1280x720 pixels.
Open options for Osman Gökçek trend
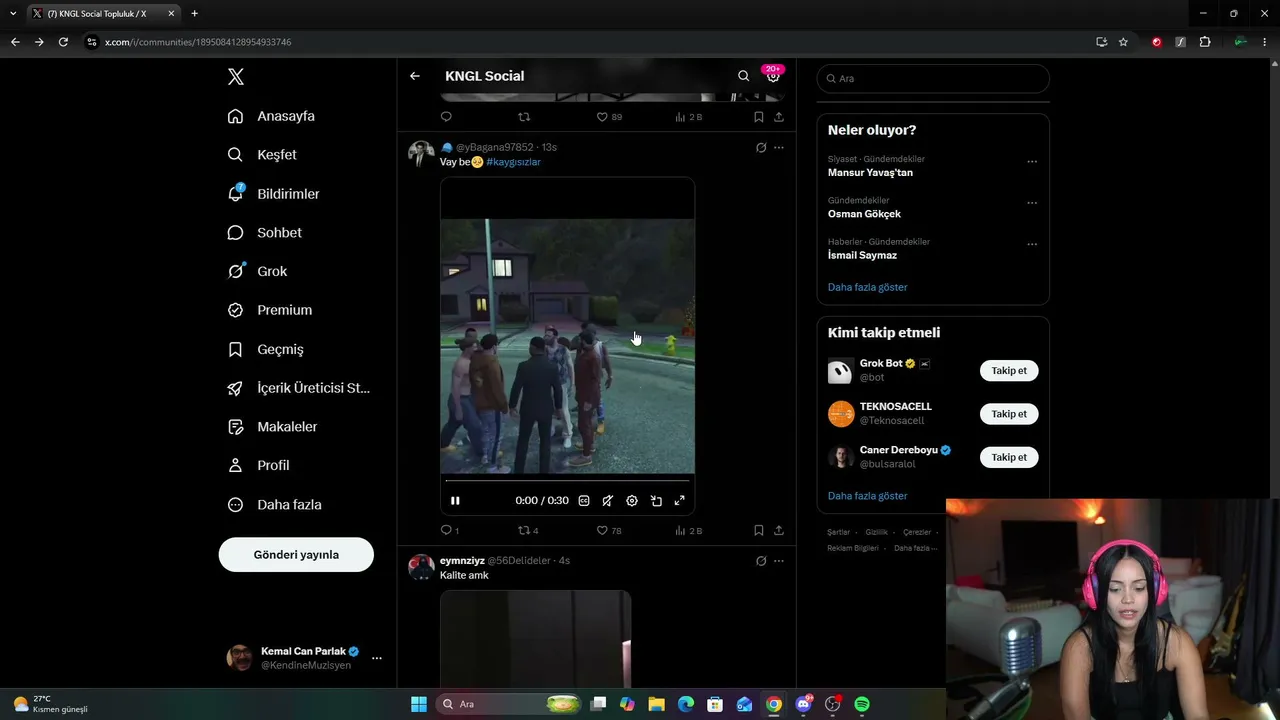pyautogui.click(x=1032, y=202)
